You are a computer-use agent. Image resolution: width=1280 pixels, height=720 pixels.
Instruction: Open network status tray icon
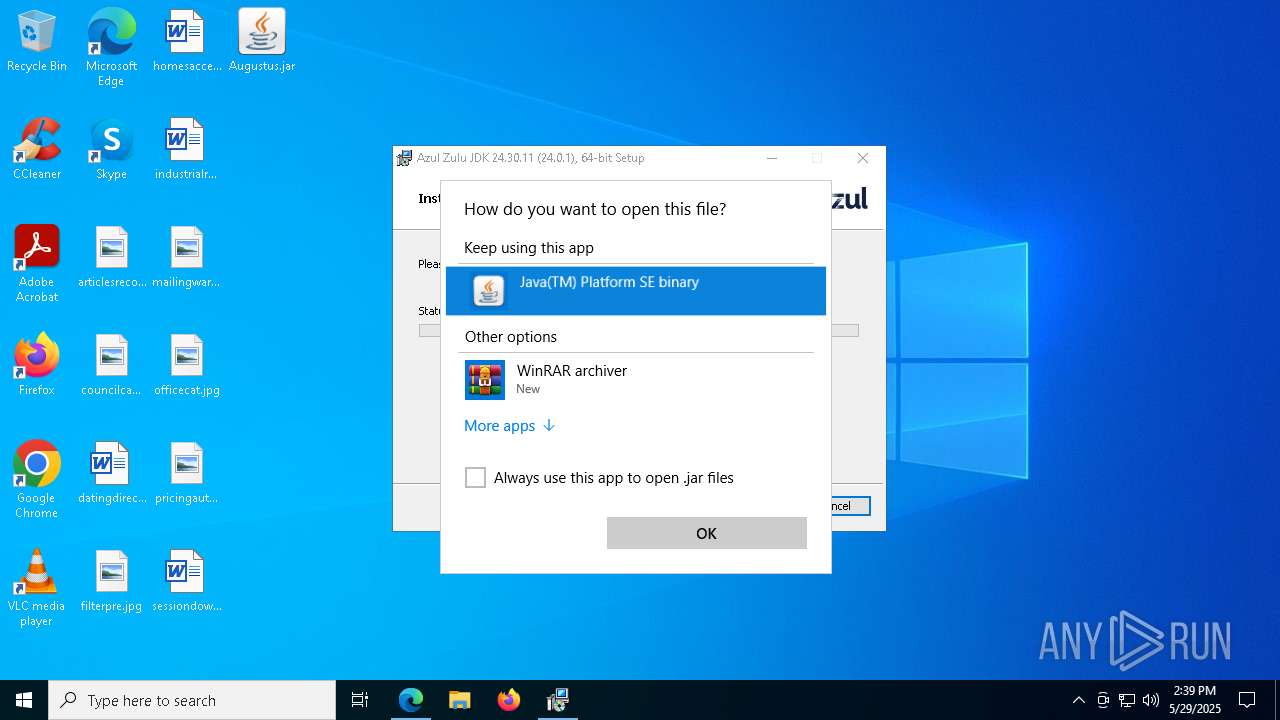(1127, 700)
